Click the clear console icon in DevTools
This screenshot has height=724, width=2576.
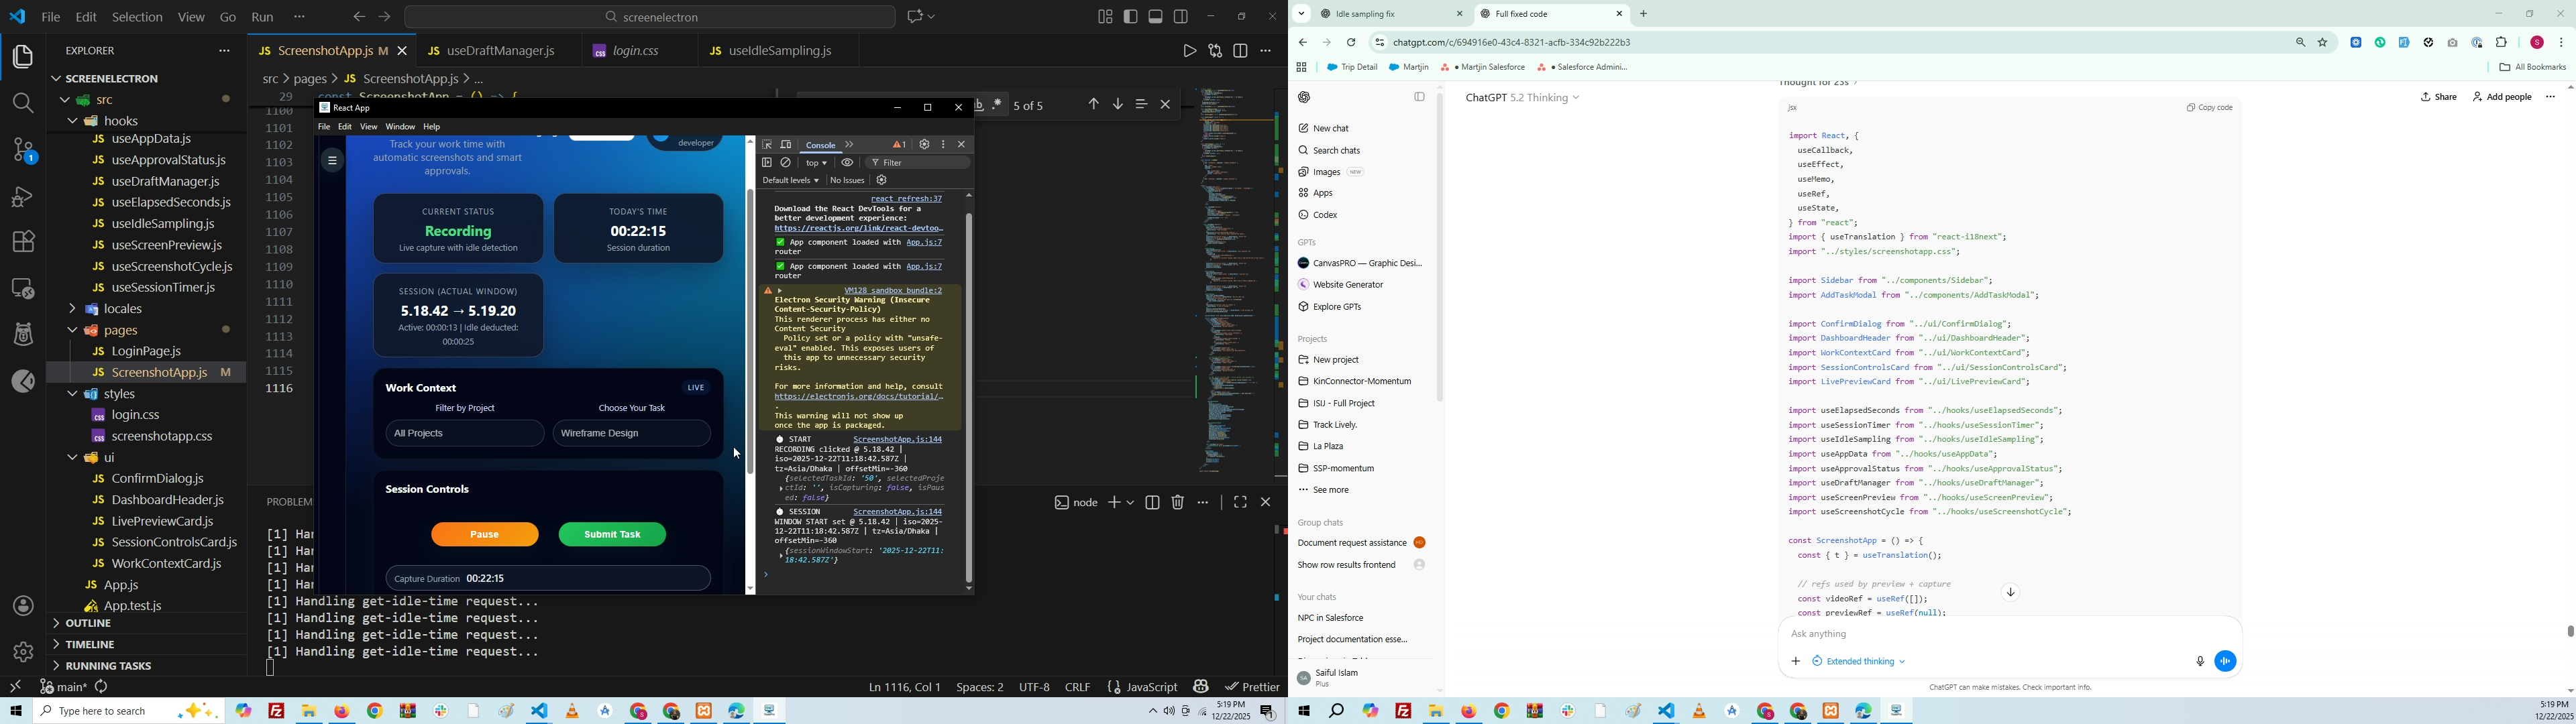[x=786, y=163]
